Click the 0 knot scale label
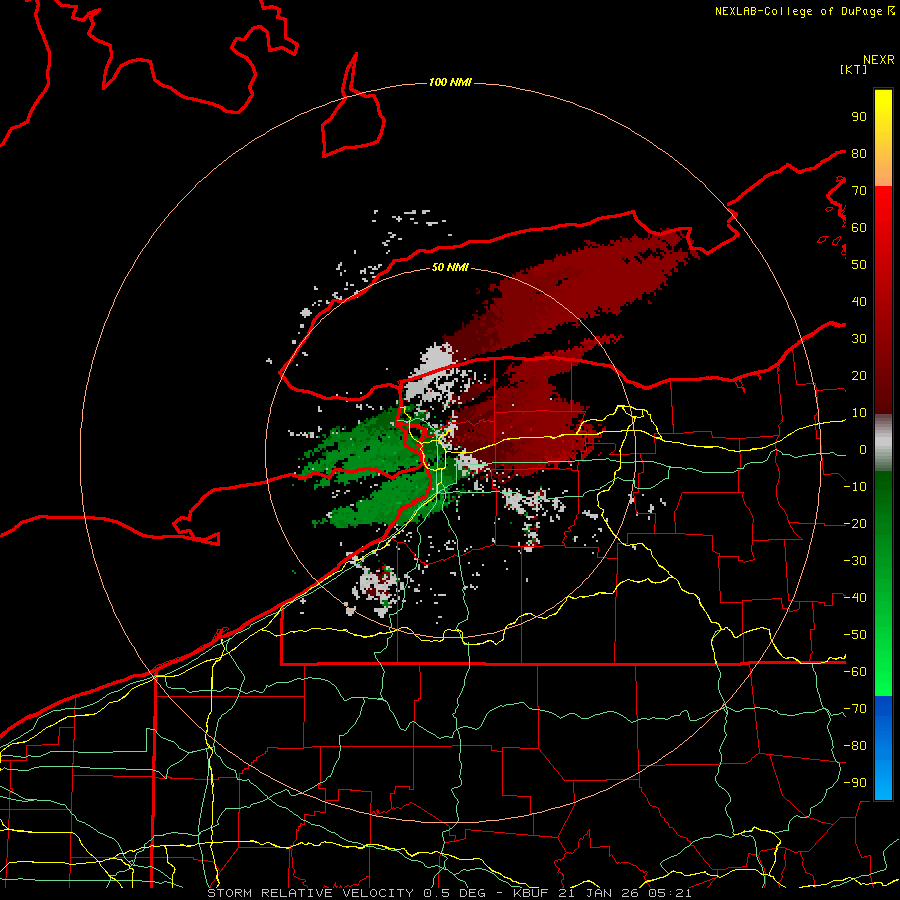Screen dimensions: 900x900 pos(863,450)
